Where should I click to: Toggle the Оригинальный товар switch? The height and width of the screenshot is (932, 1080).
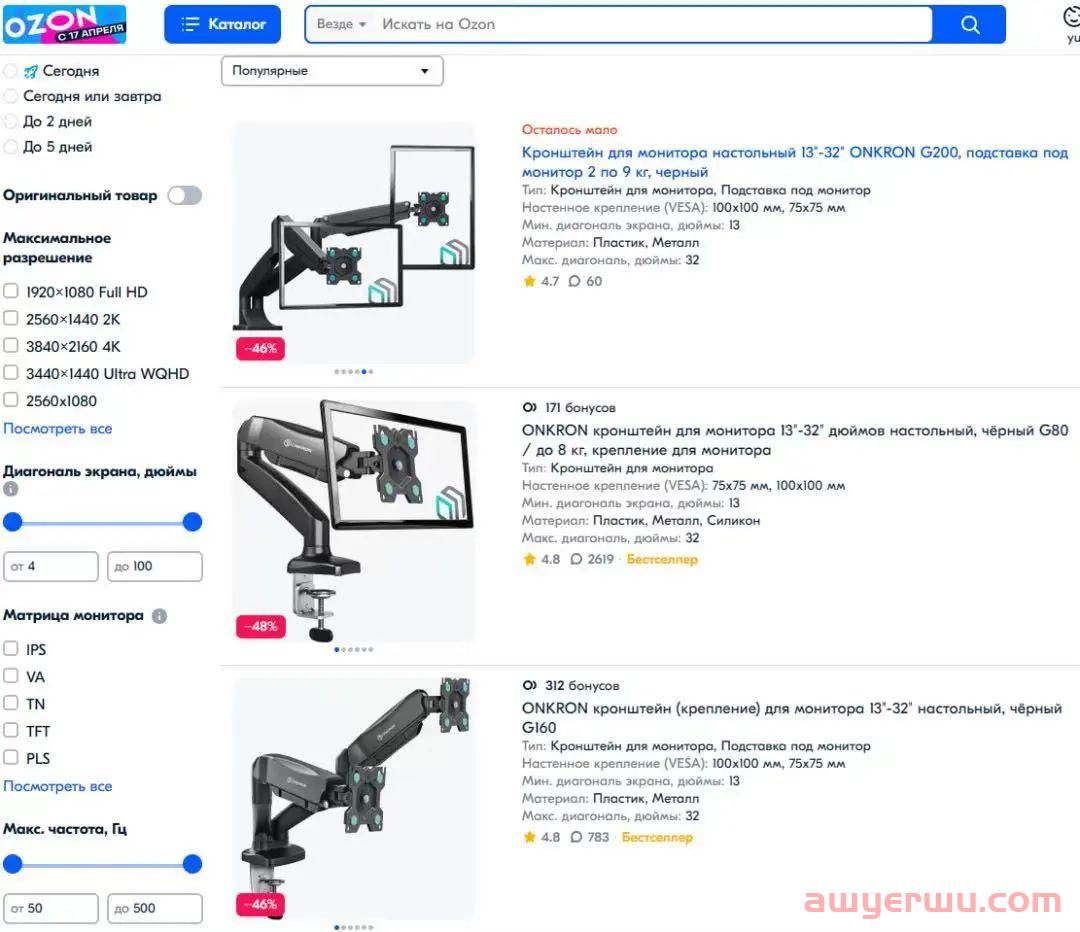tap(185, 196)
